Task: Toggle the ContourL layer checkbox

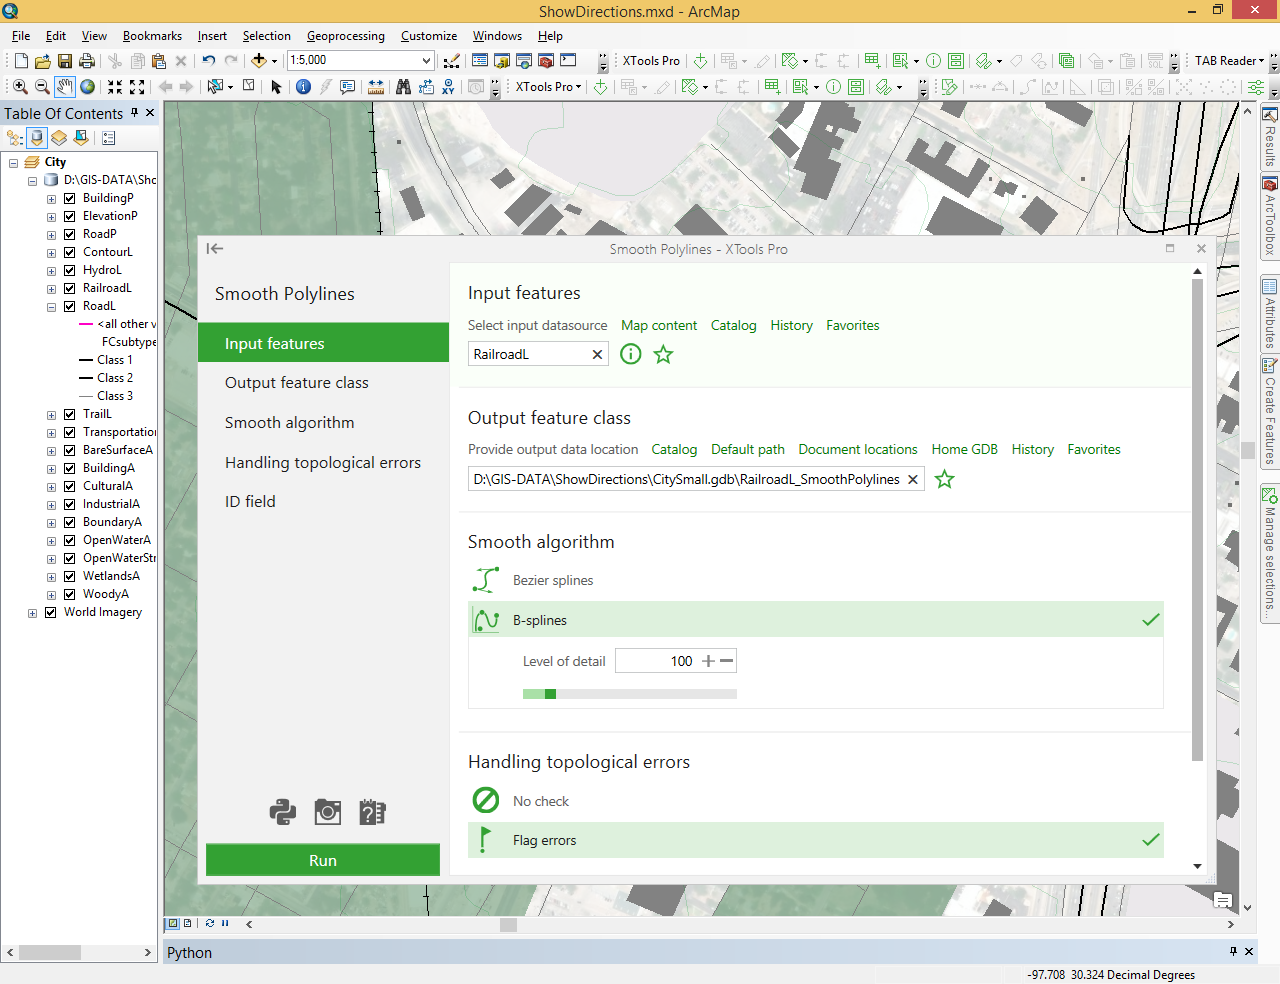Action: 70,252
